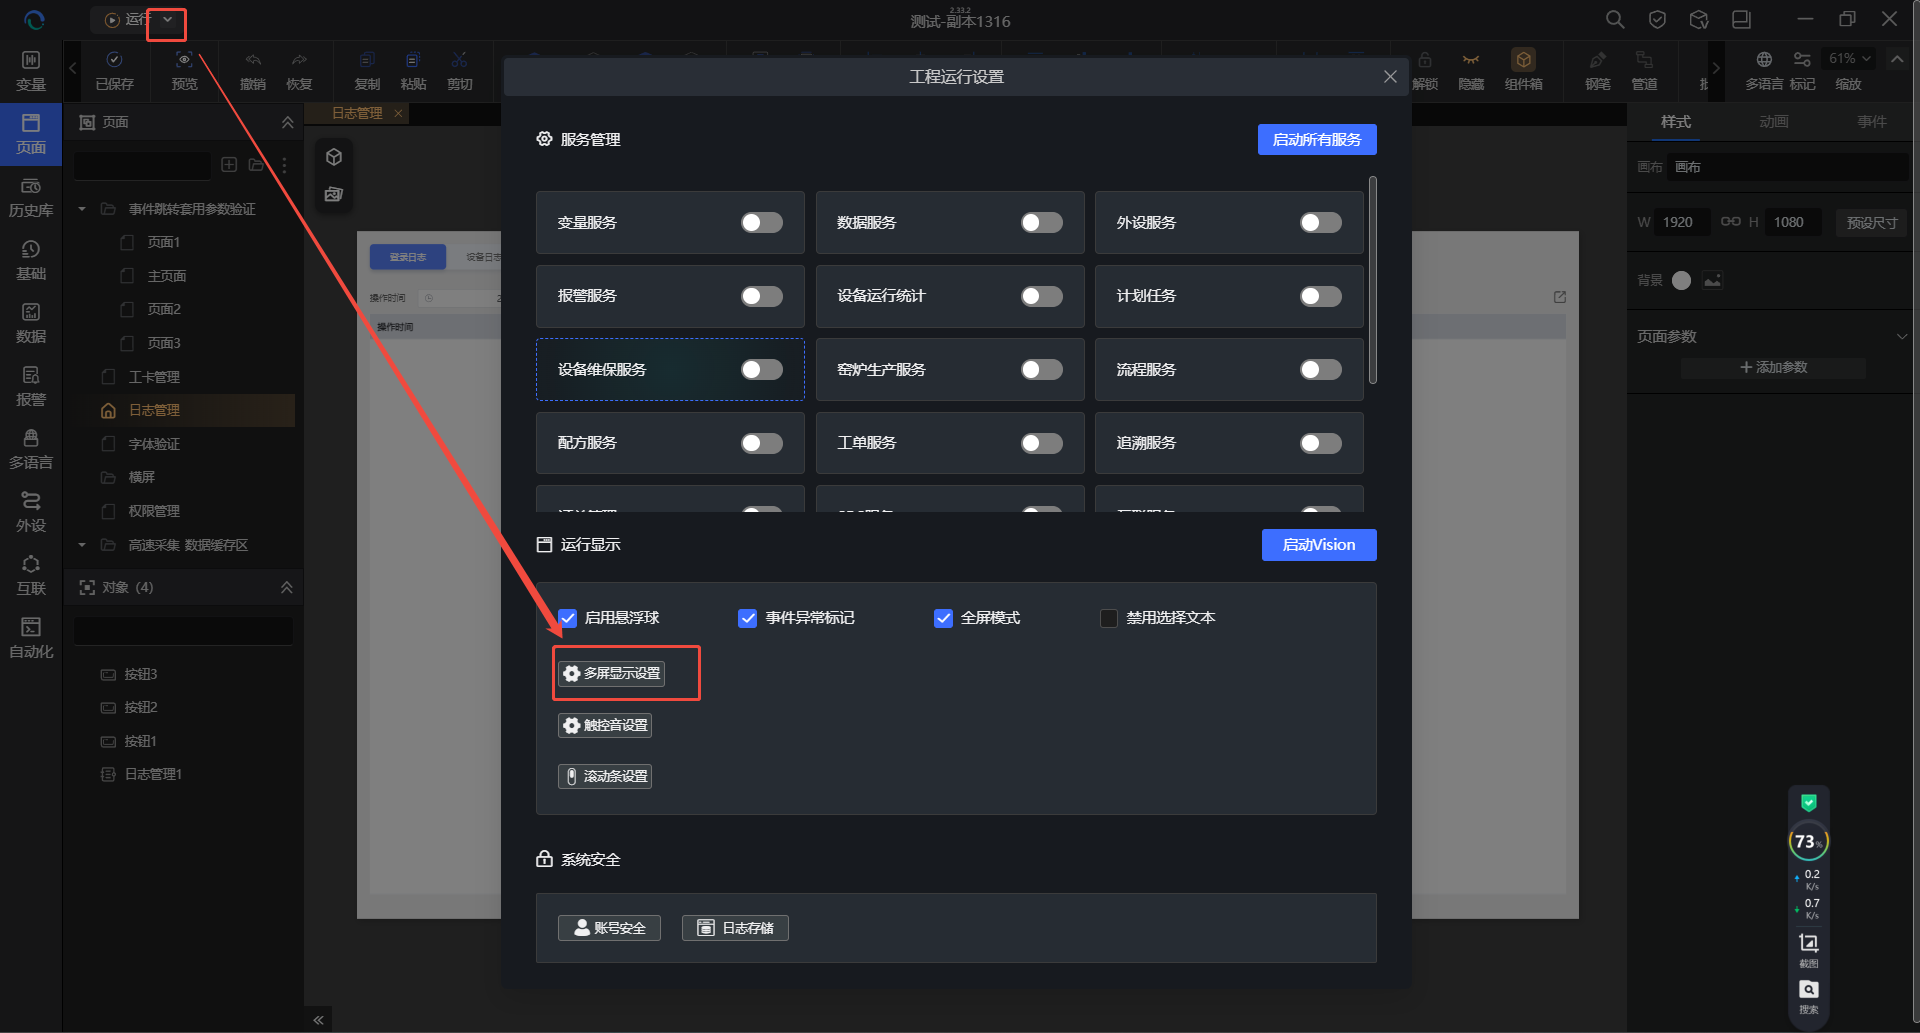The height and width of the screenshot is (1033, 1920).
Task: Click the 预览 preview toolbar icon
Action: point(184,70)
